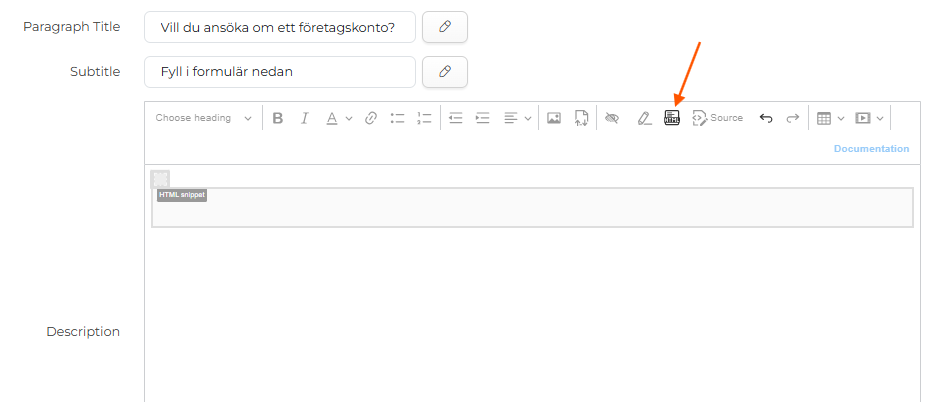Click the "HTML snippet" label tag
Screen dimensions: 931x402
[182, 195]
